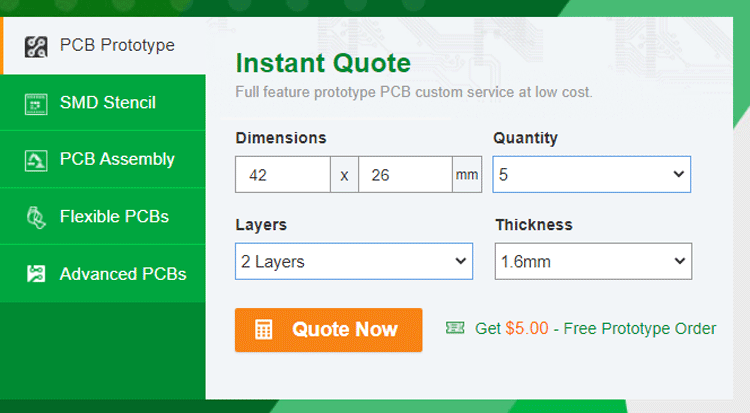This screenshot has width=750, height=413.
Task: Expand the Layers dropdown showing 2 Layers
Action: 354,262
